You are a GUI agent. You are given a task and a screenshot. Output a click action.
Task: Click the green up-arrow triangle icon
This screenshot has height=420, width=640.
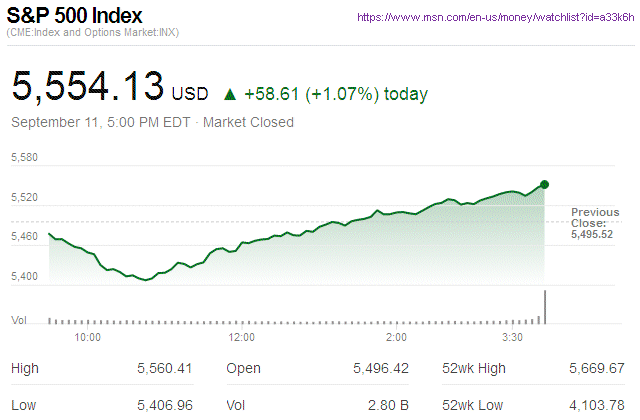click(x=229, y=95)
